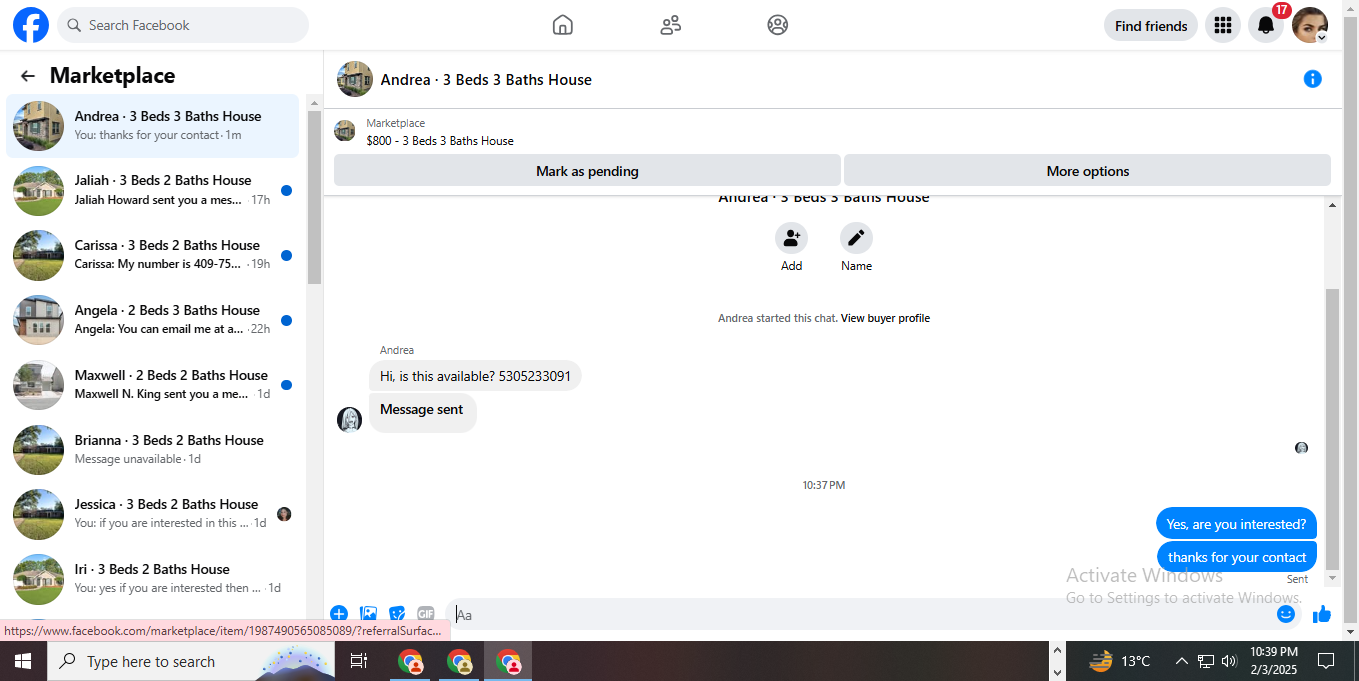Choose a sticker in composer

(x=397, y=614)
